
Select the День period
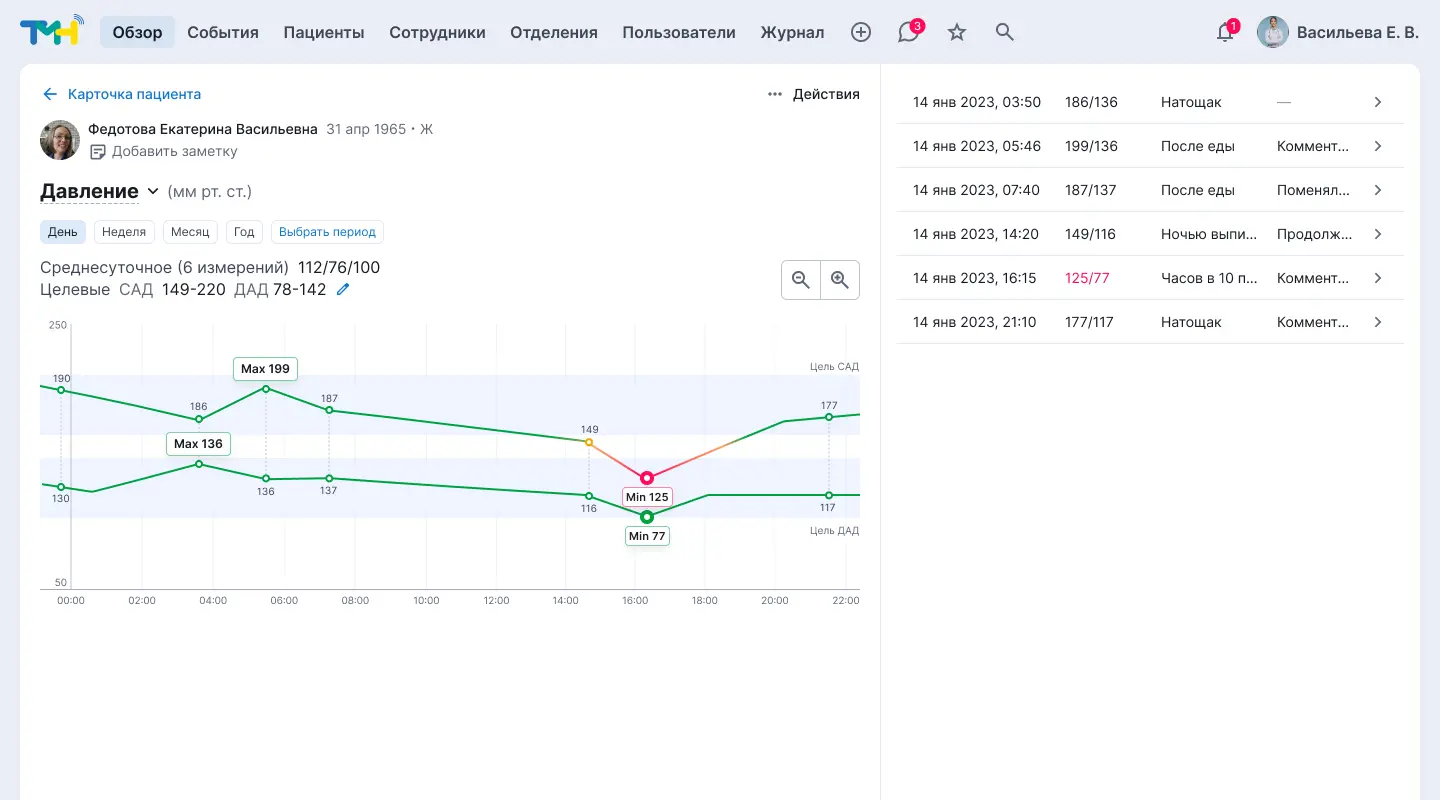(x=63, y=232)
